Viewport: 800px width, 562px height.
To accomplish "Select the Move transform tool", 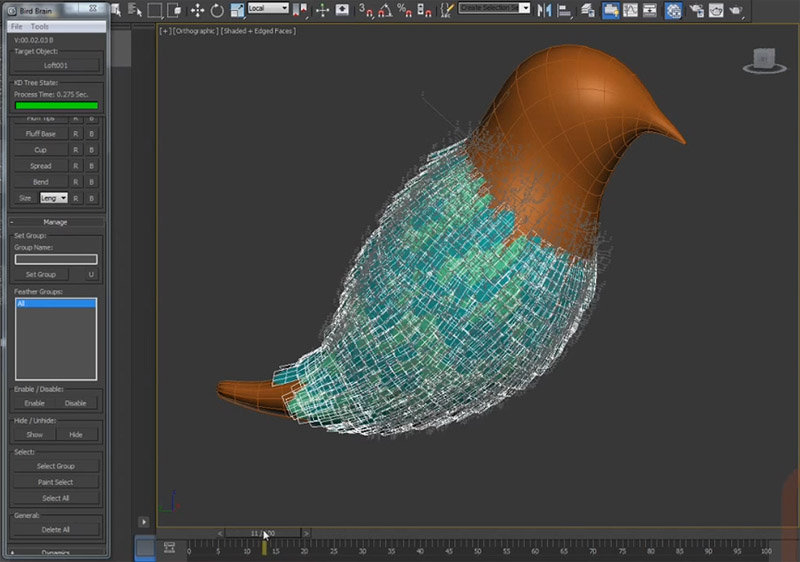I will tap(197, 10).
